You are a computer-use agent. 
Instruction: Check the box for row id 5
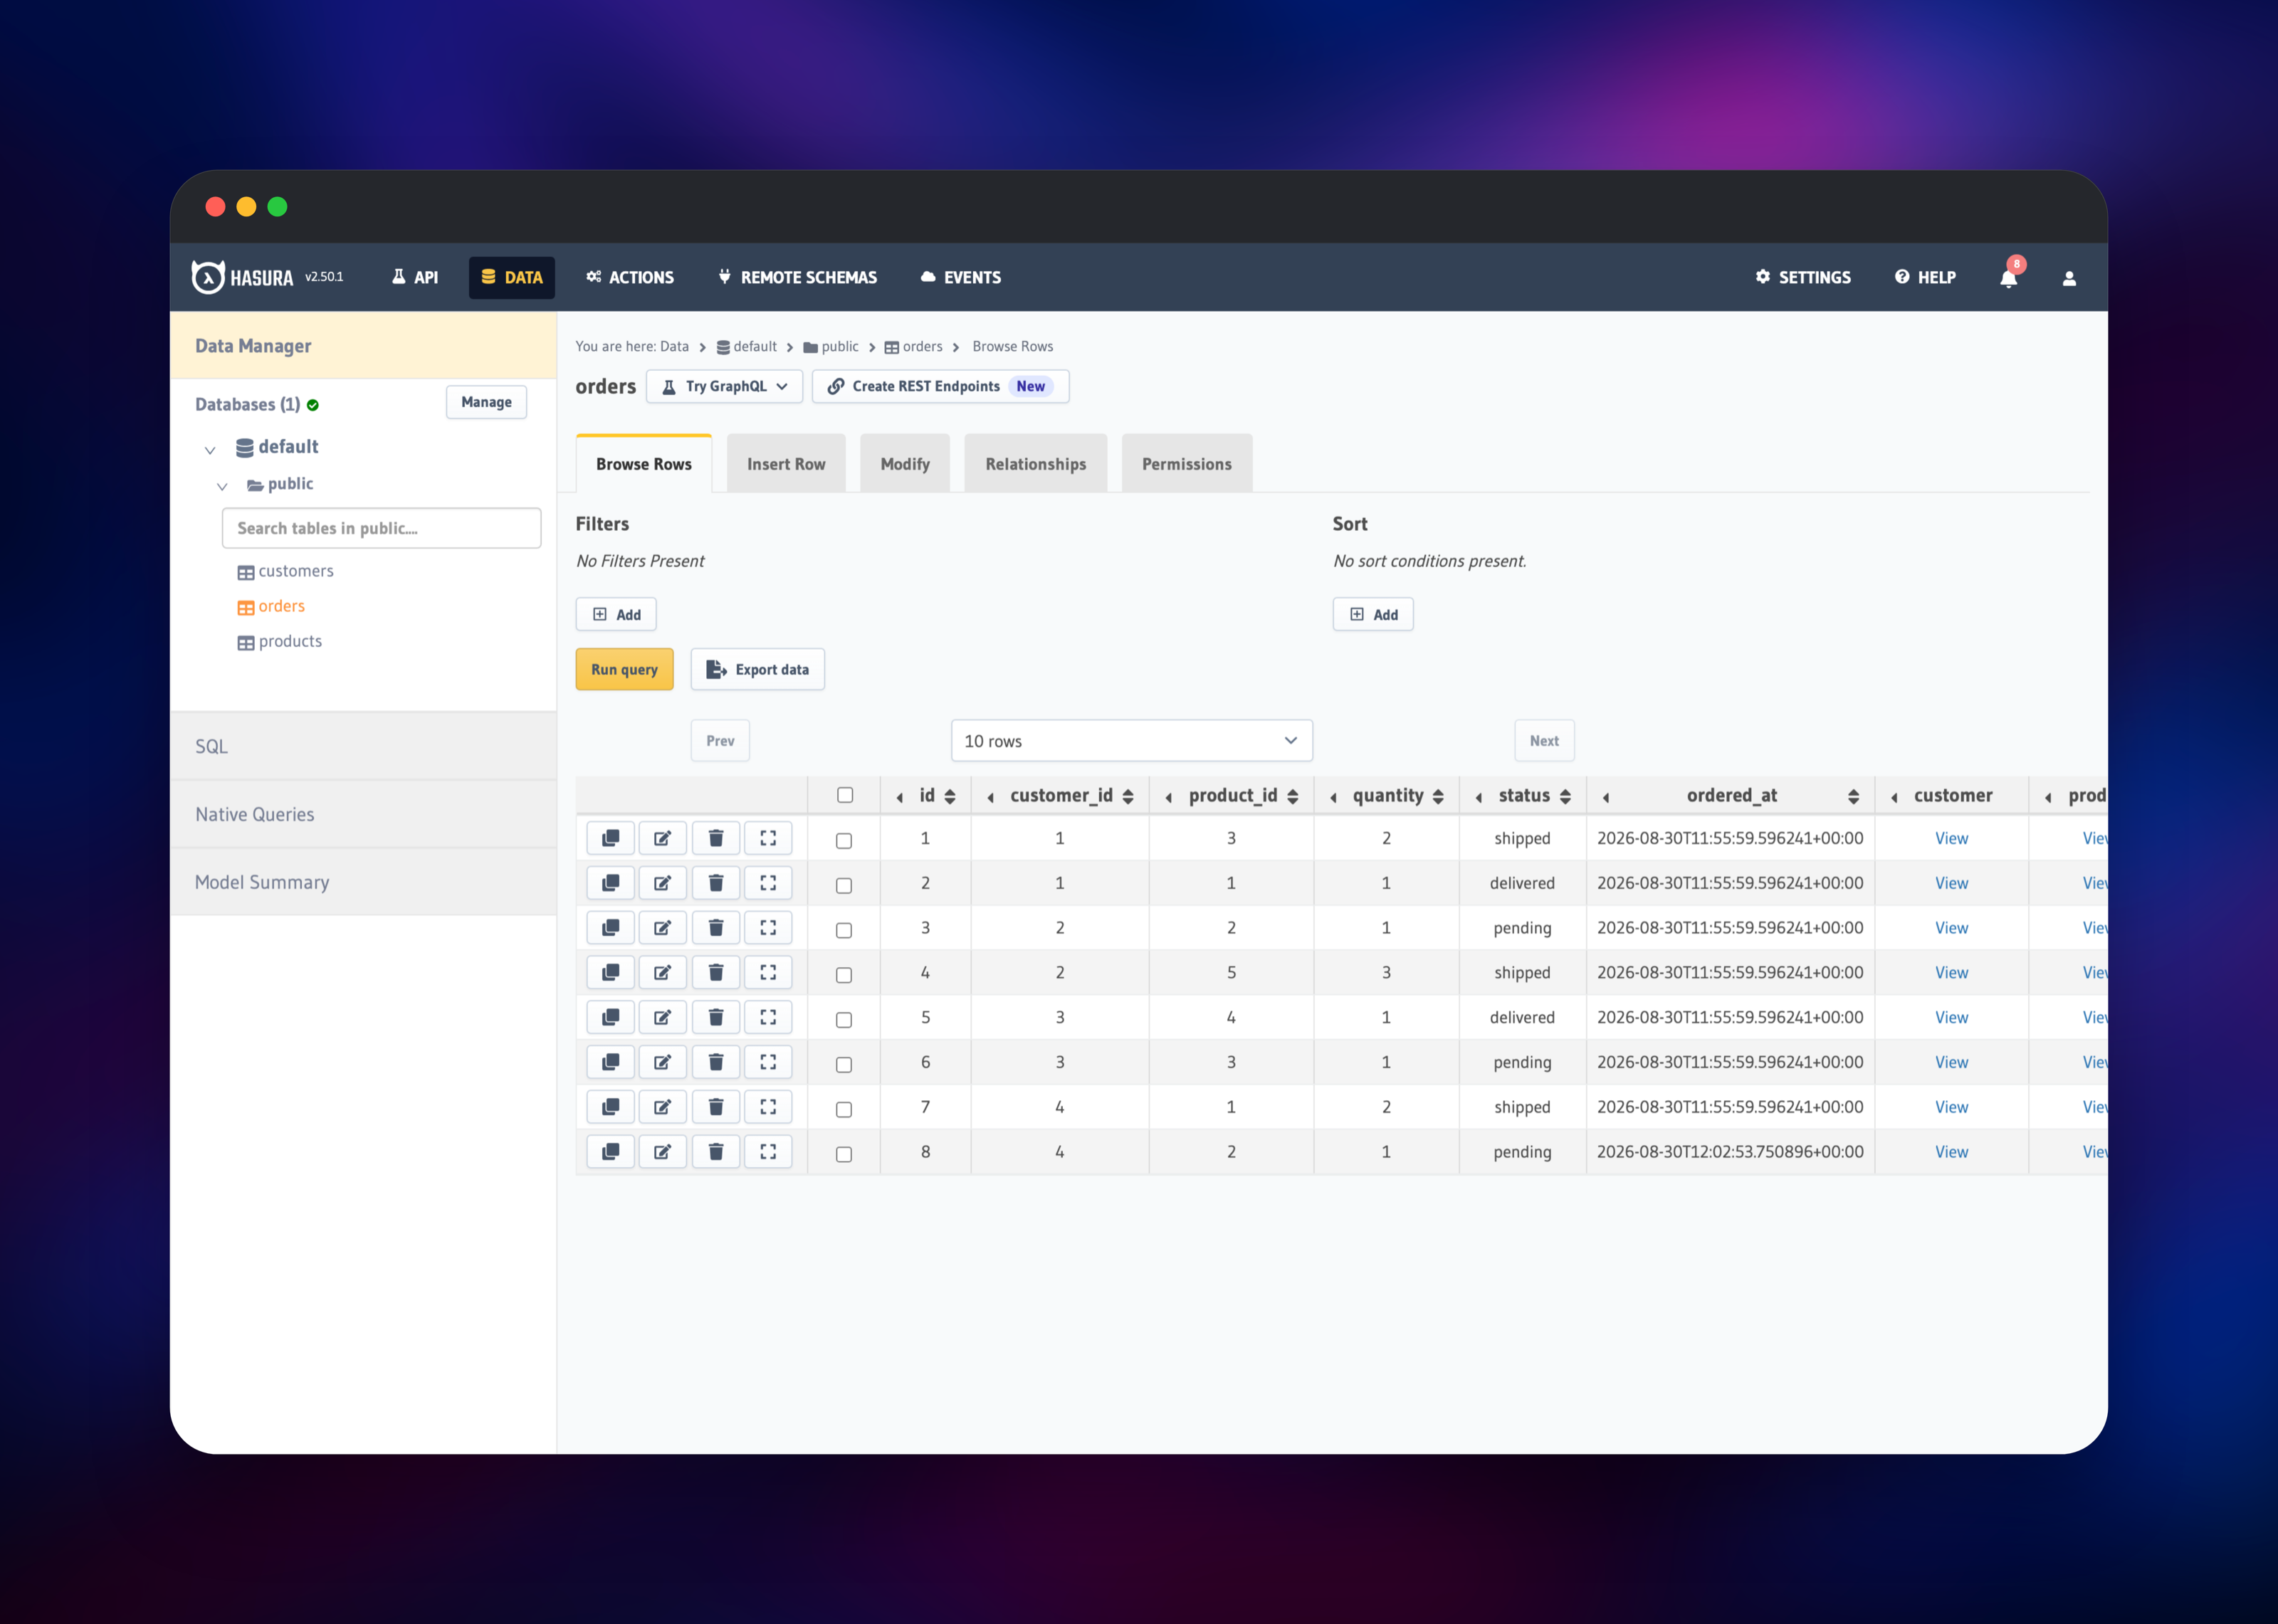pos(844,1020)
